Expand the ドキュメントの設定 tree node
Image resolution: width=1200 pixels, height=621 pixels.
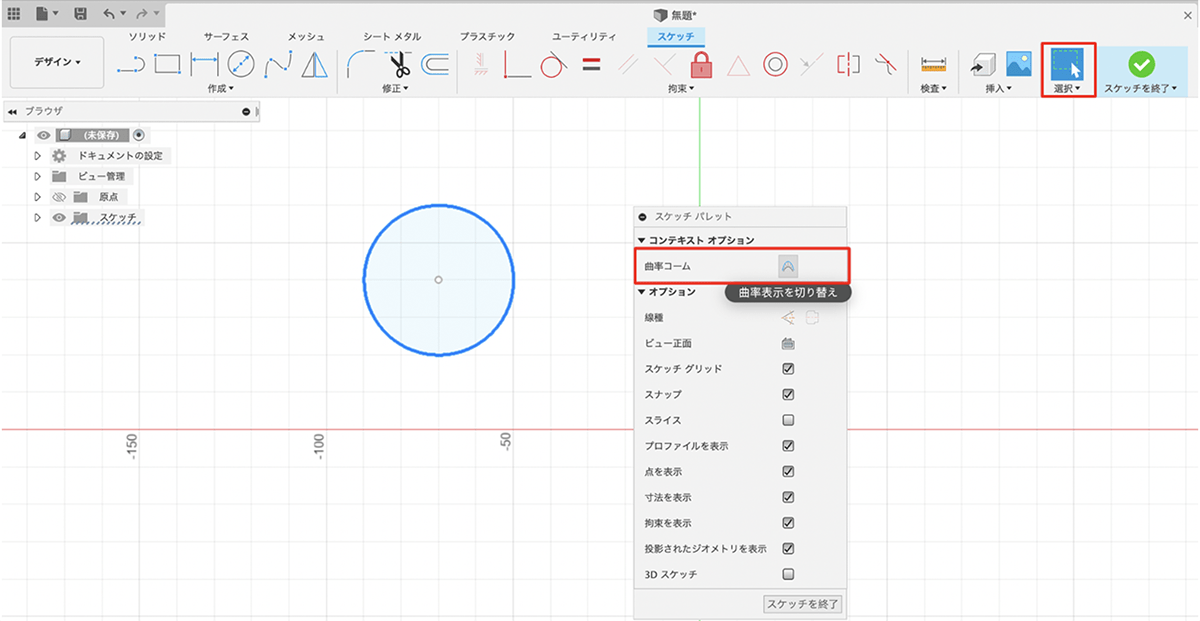pos(37,156)
